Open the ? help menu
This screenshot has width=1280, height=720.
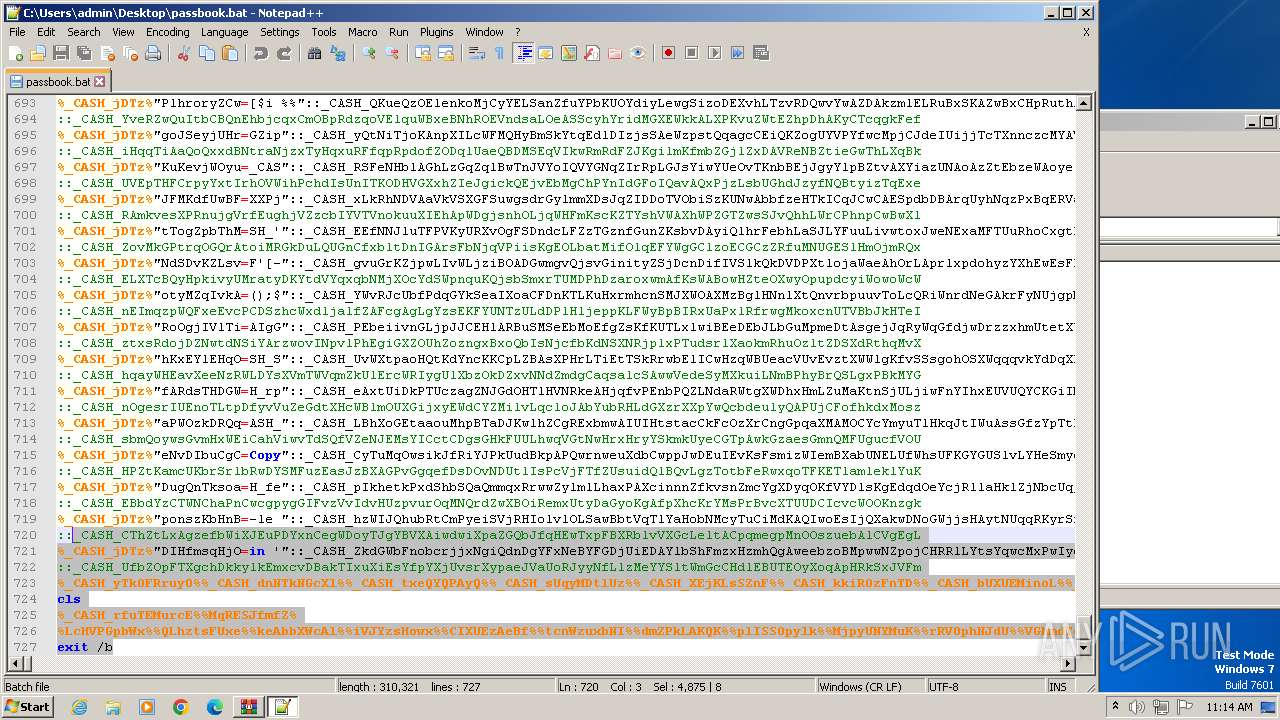(x=518, y=32)
